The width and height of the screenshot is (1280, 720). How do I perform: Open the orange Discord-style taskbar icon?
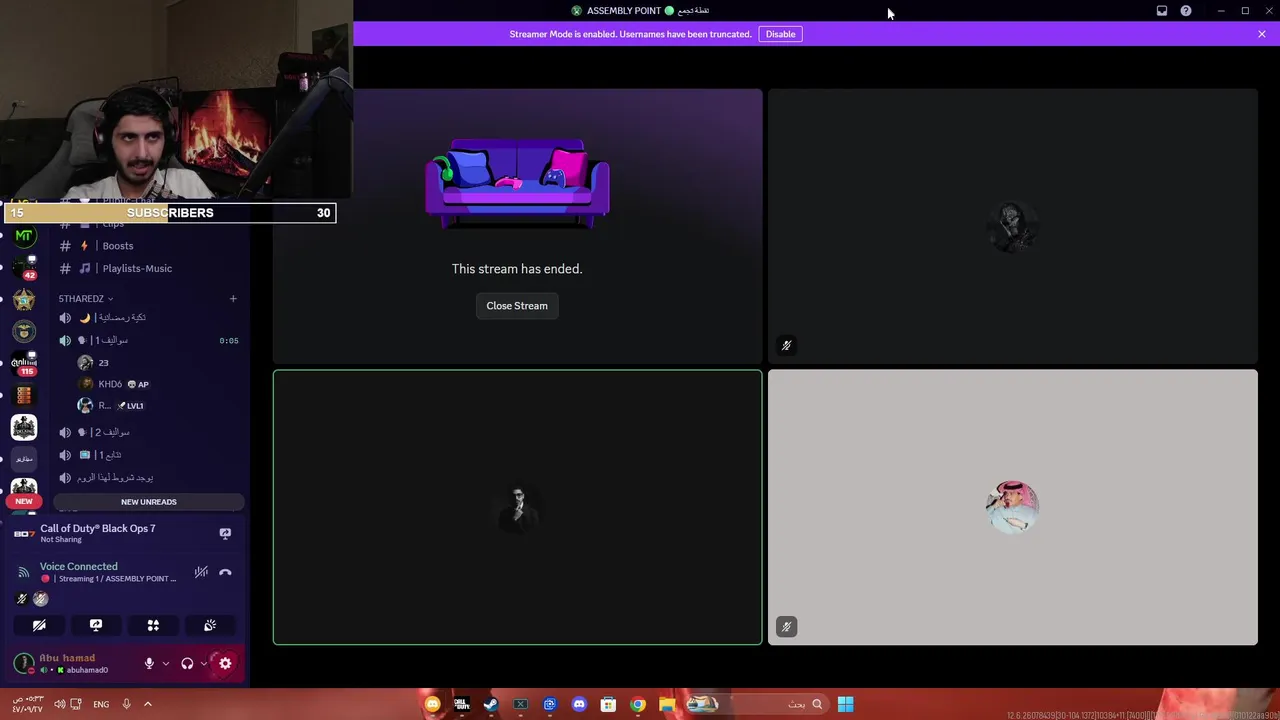pyautogui.click(x=432, y=704)
